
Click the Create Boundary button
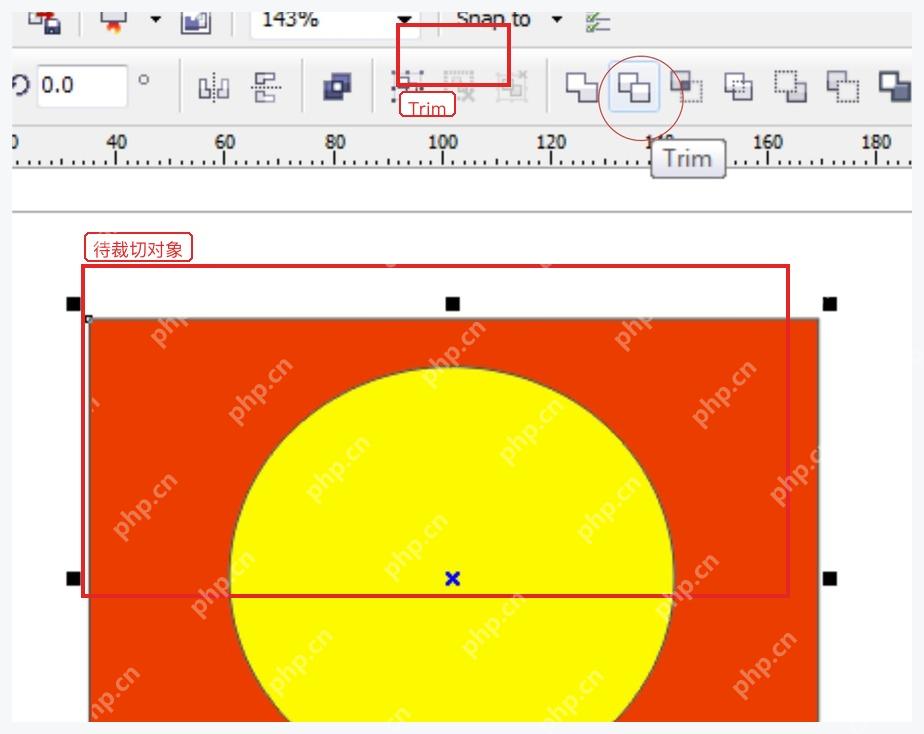pyautogui.click(x=895, y=87)
